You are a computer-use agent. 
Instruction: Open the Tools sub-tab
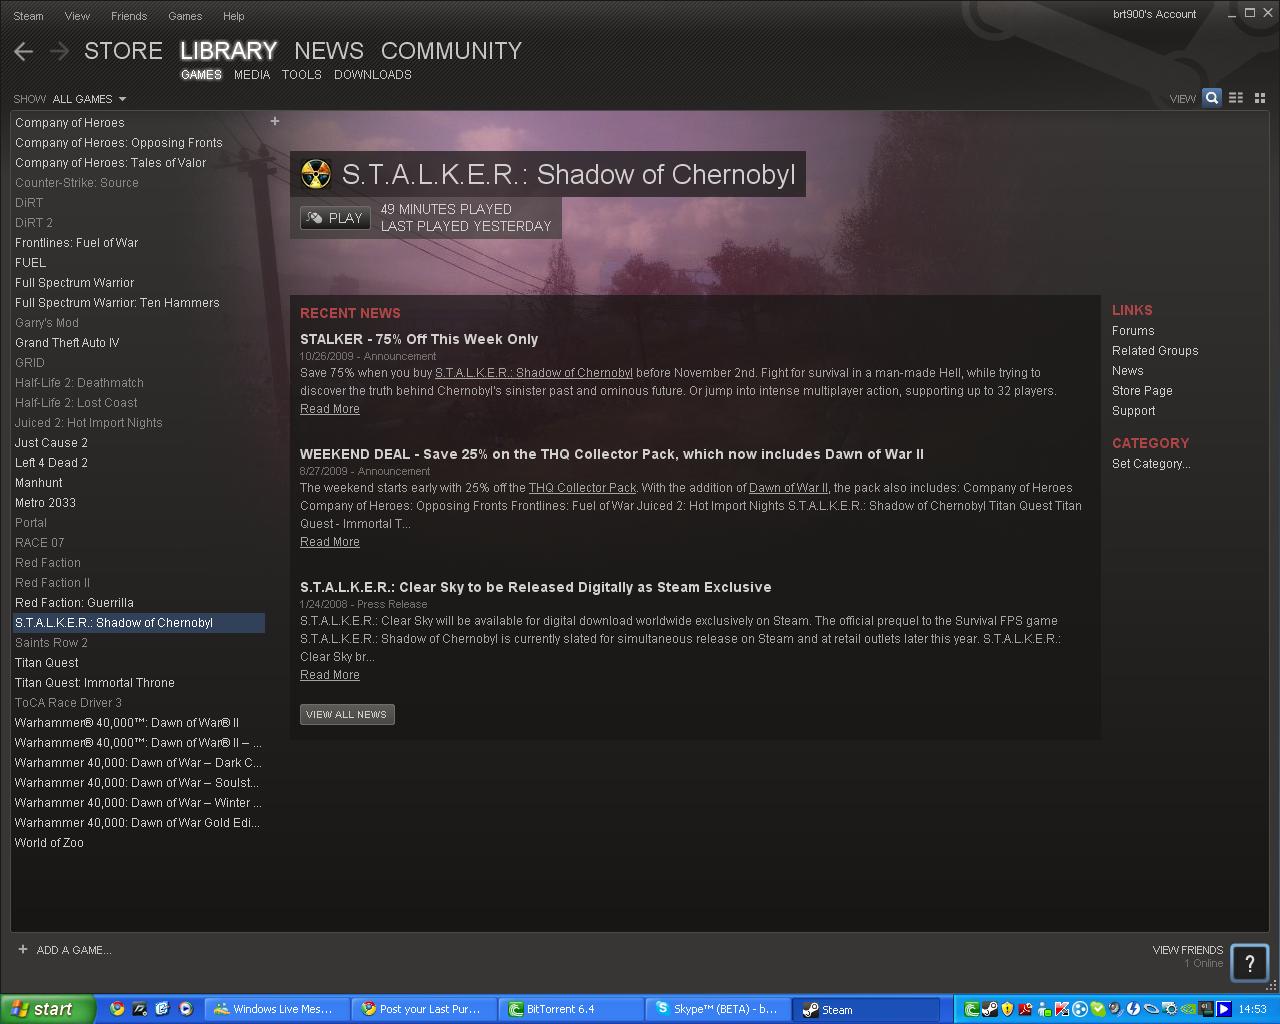301,75
